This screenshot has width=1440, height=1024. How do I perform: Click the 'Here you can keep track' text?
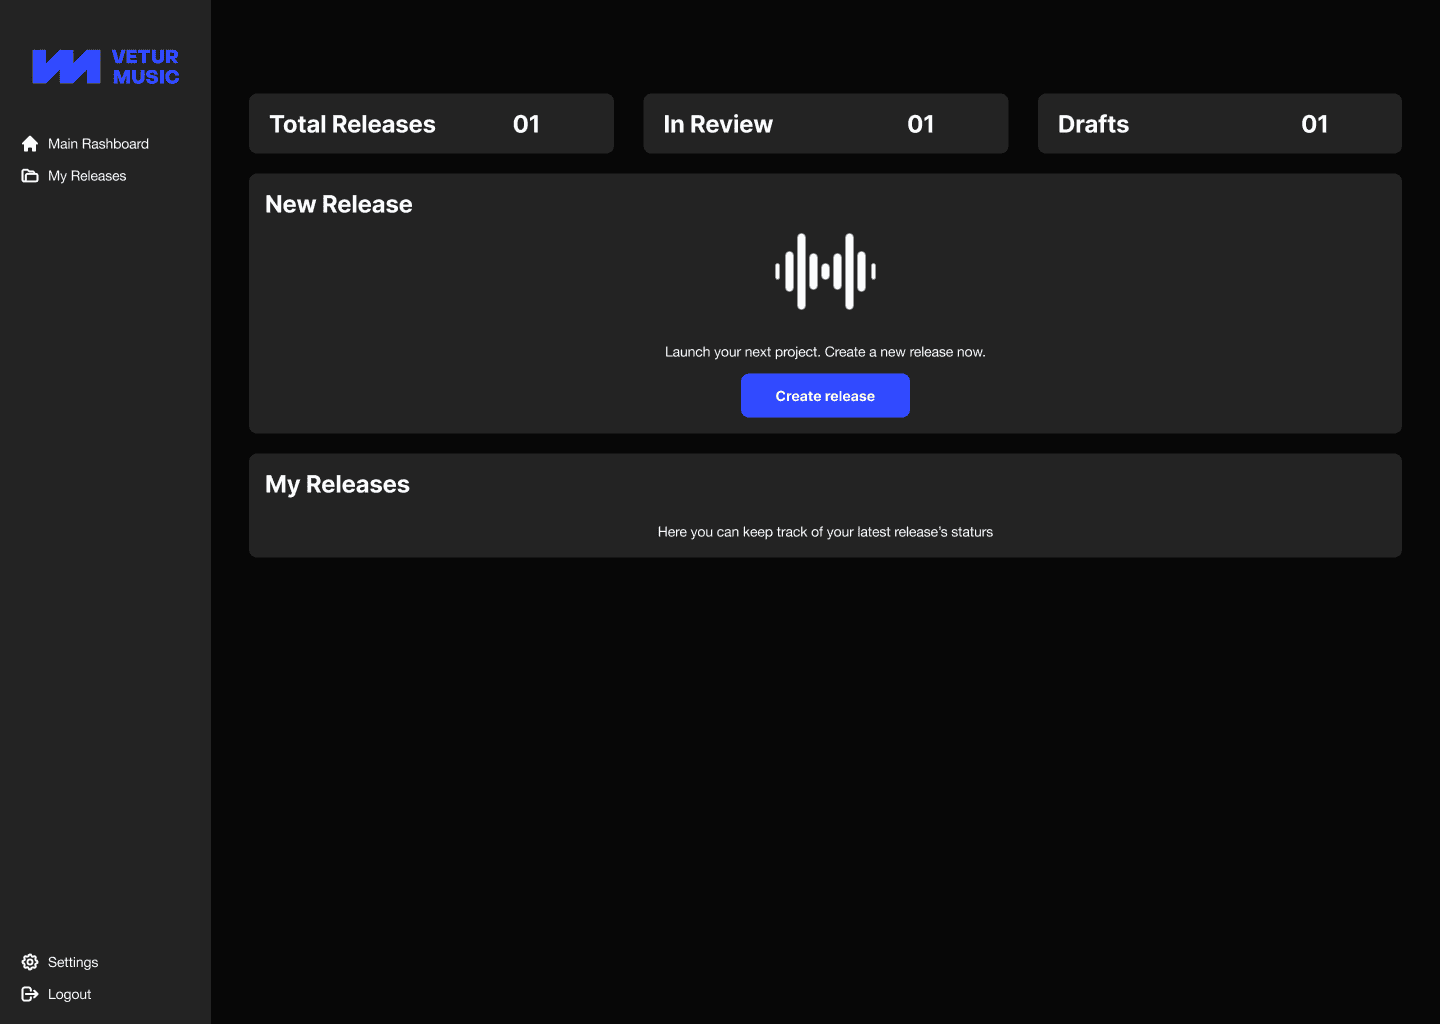(825, 532)
